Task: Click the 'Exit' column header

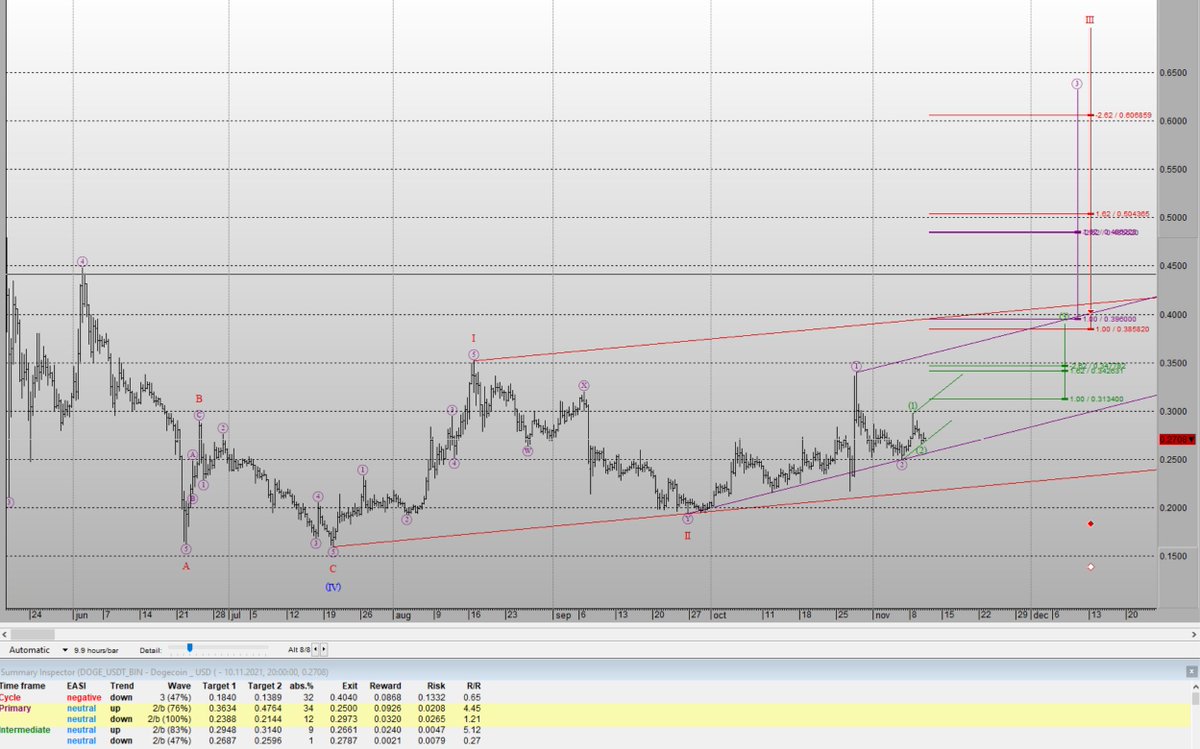Action: (349, 686)
